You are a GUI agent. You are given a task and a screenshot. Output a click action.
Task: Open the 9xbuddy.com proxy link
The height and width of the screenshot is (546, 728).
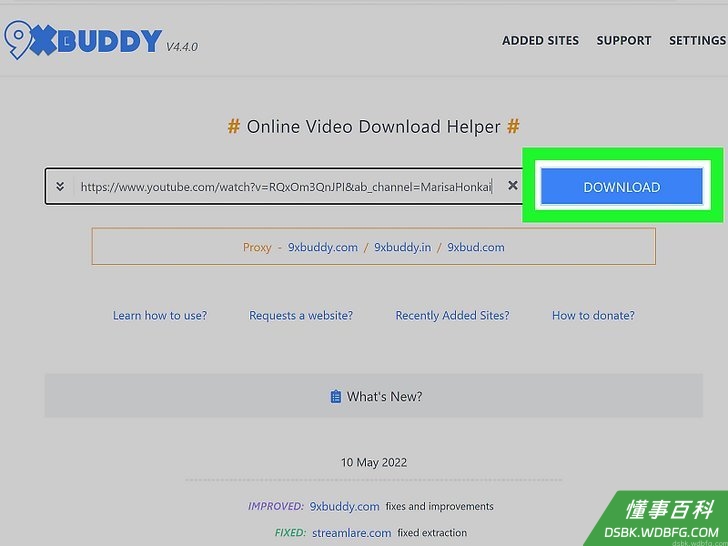323,247
